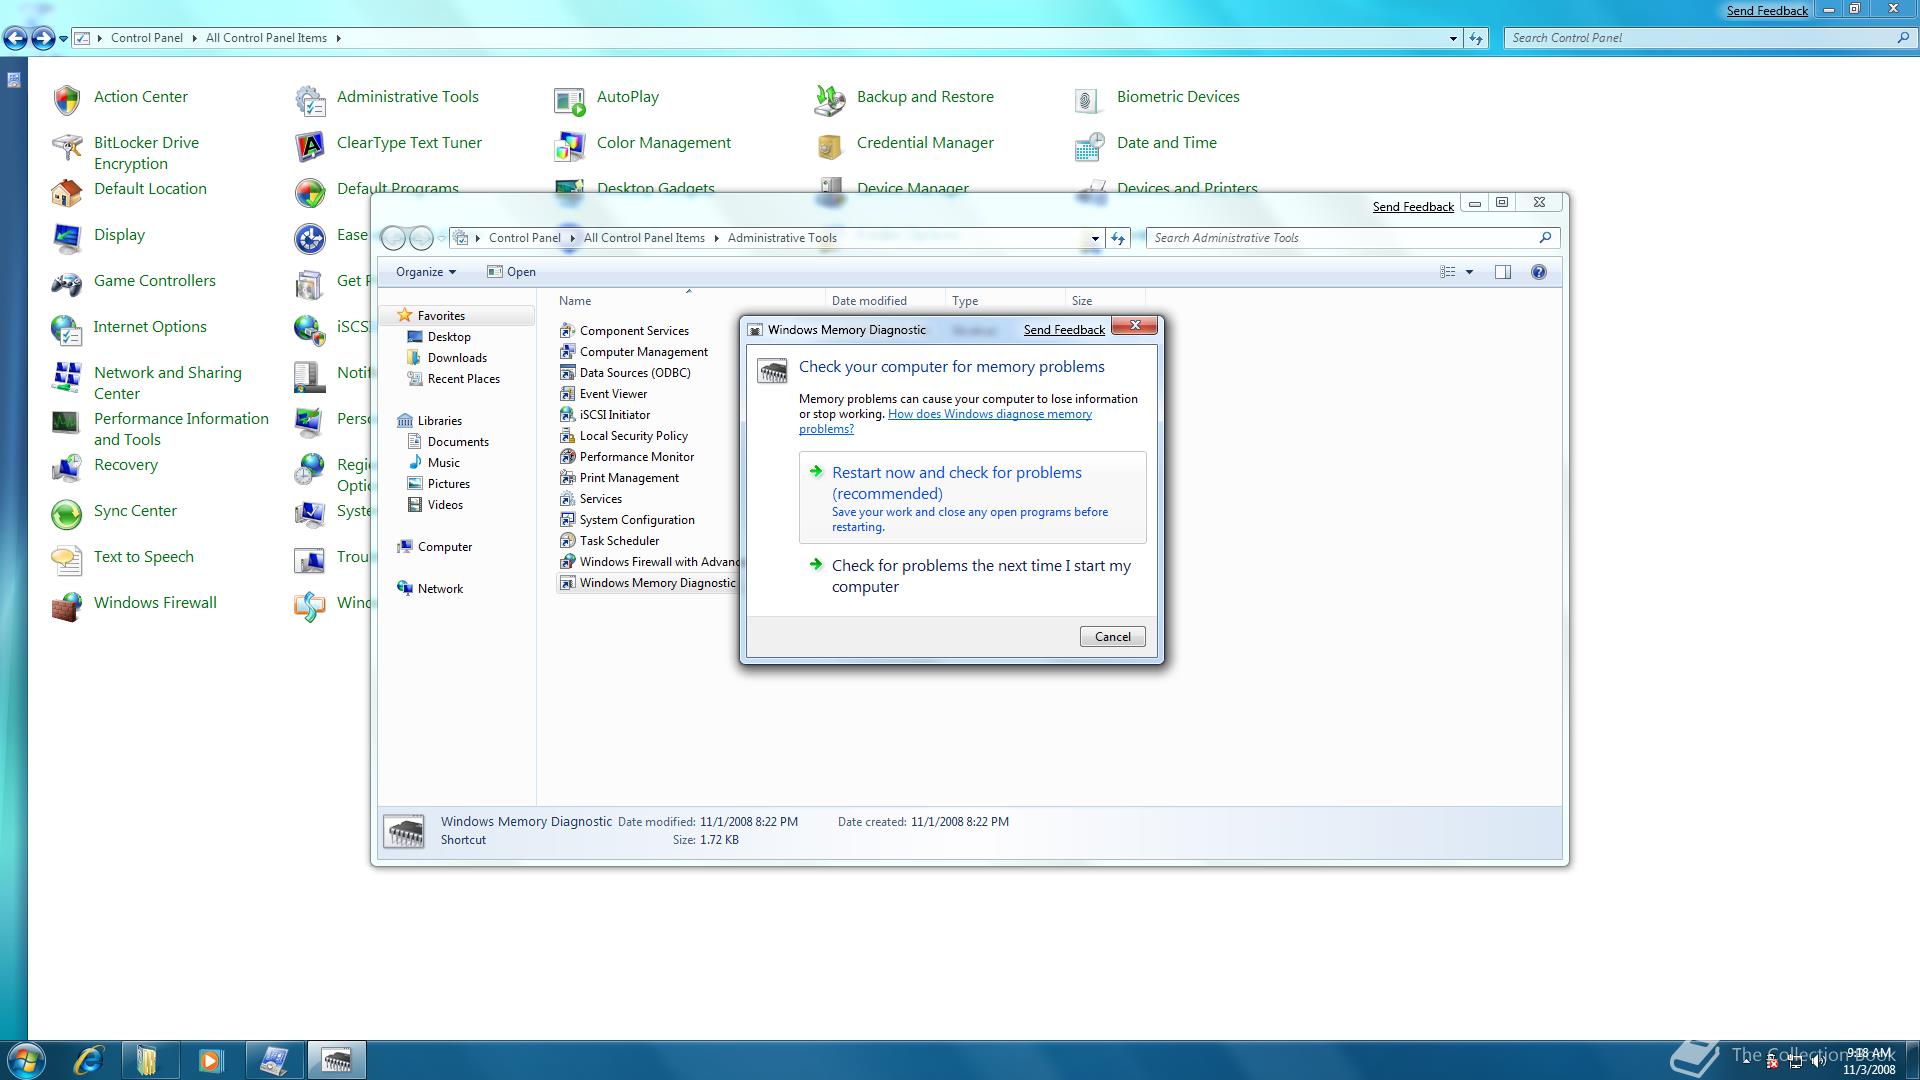Click Send Feedback in Memory Diagnostic dialog
The height and width of the screenshot is (1080, 1920).
coord(1064,330)
